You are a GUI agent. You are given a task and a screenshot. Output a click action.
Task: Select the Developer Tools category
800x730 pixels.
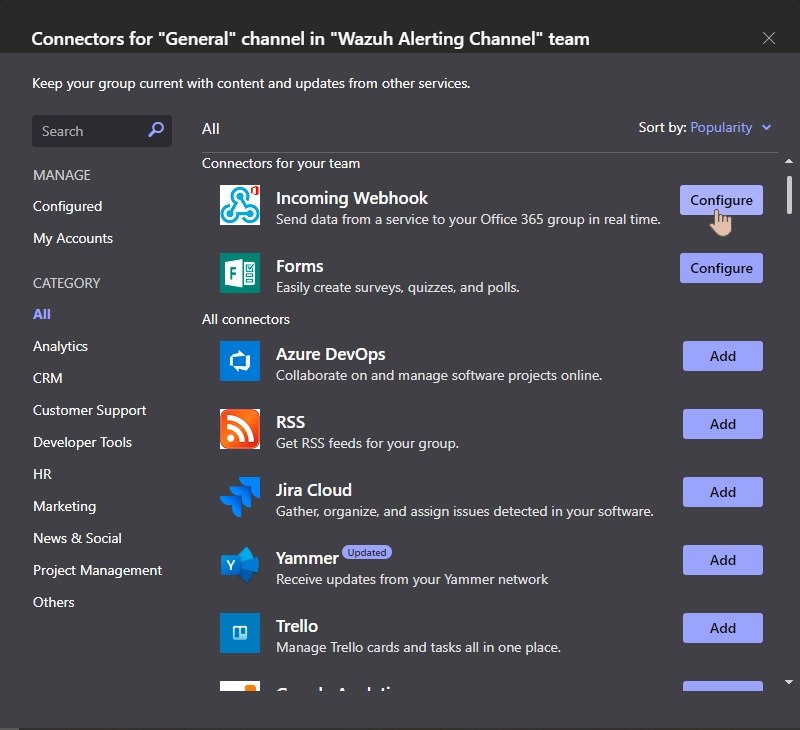(x=82, y=442)
